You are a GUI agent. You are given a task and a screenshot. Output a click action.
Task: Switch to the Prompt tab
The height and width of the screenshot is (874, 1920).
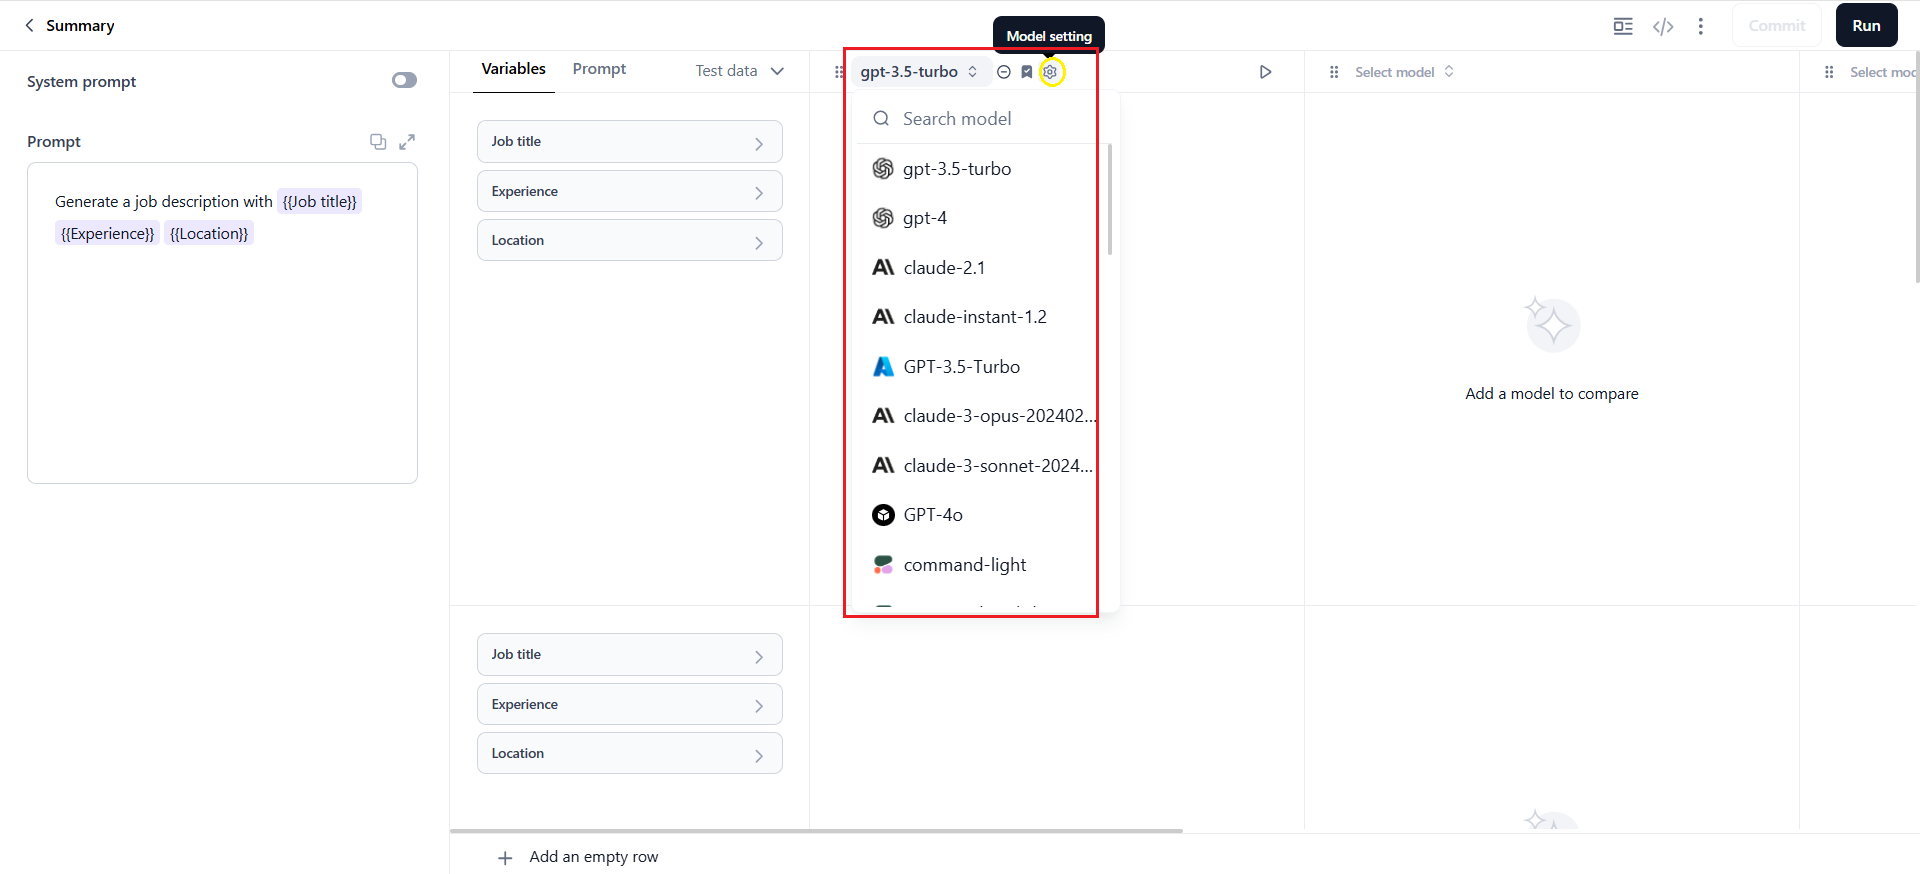(599, 69)
